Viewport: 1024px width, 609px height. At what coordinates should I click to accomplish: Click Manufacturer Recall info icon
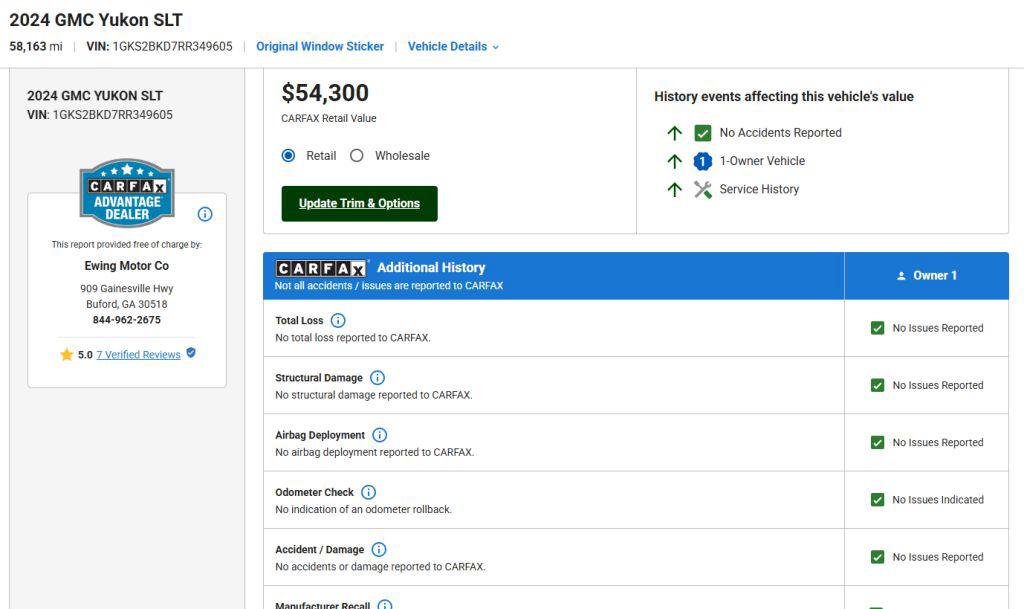[x=385, y=605]
